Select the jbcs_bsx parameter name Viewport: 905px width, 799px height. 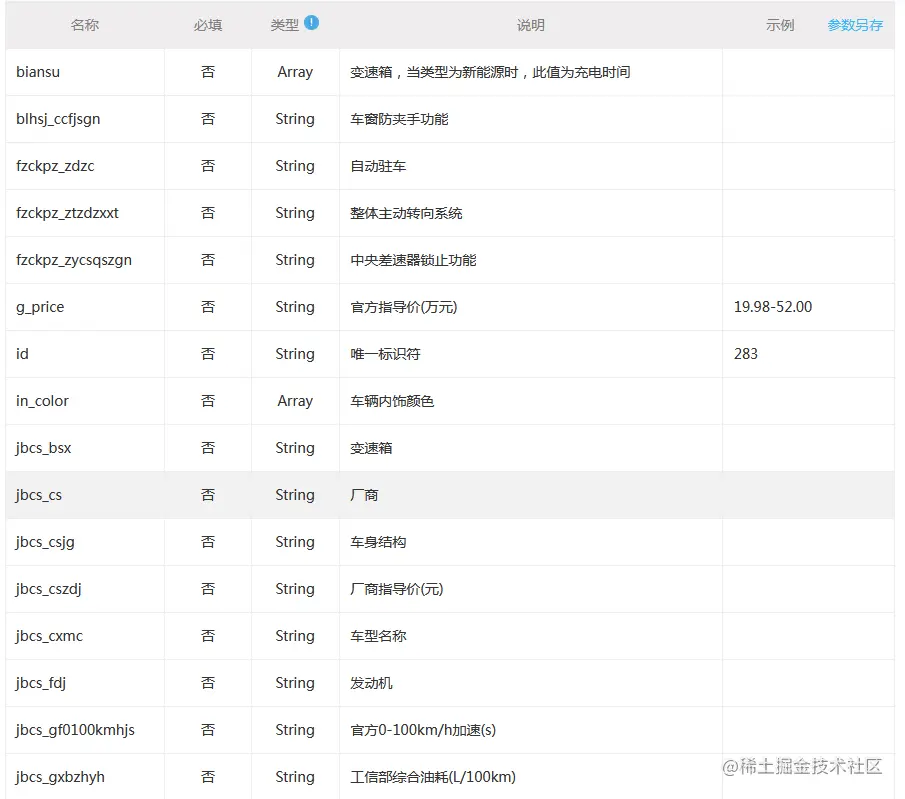click(x=44, y=448)
